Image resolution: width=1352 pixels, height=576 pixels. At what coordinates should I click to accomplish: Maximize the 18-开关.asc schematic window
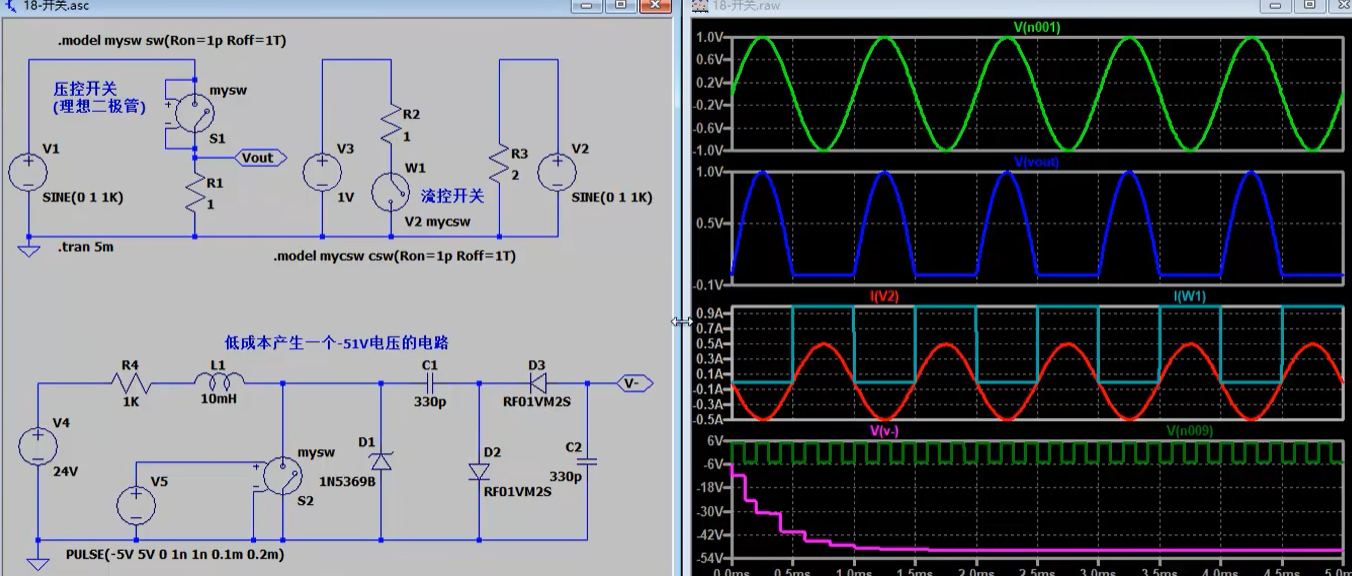pos(621,5)
